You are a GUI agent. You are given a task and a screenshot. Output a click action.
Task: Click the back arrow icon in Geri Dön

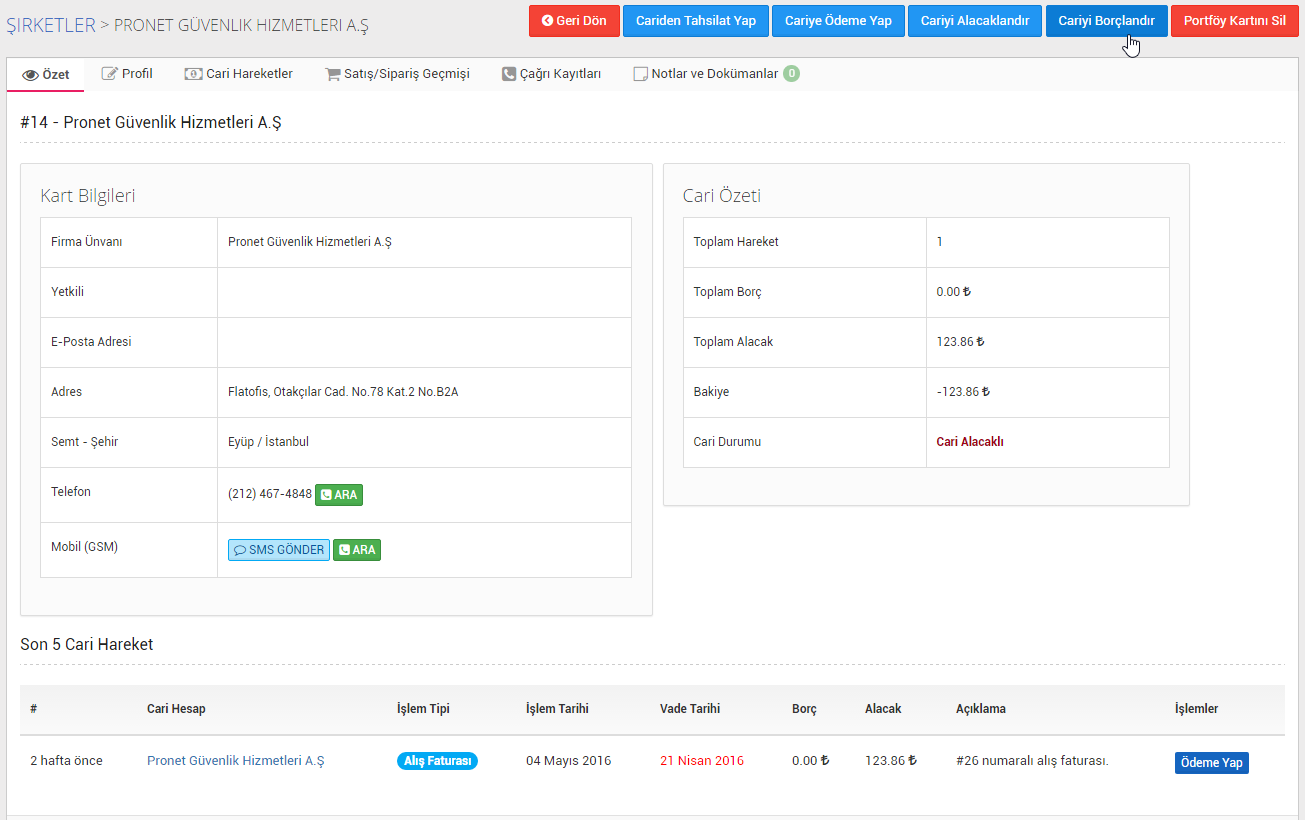tap(547, 21)
